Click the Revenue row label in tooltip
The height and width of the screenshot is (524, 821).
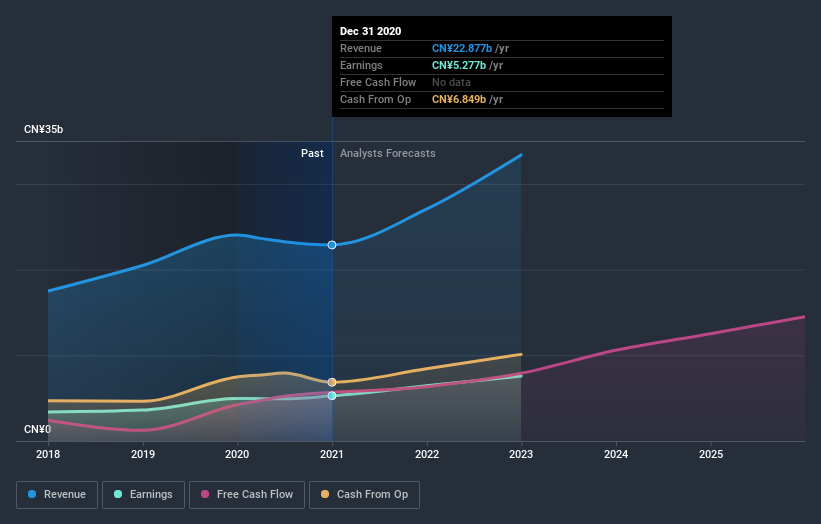pos(361,48)
